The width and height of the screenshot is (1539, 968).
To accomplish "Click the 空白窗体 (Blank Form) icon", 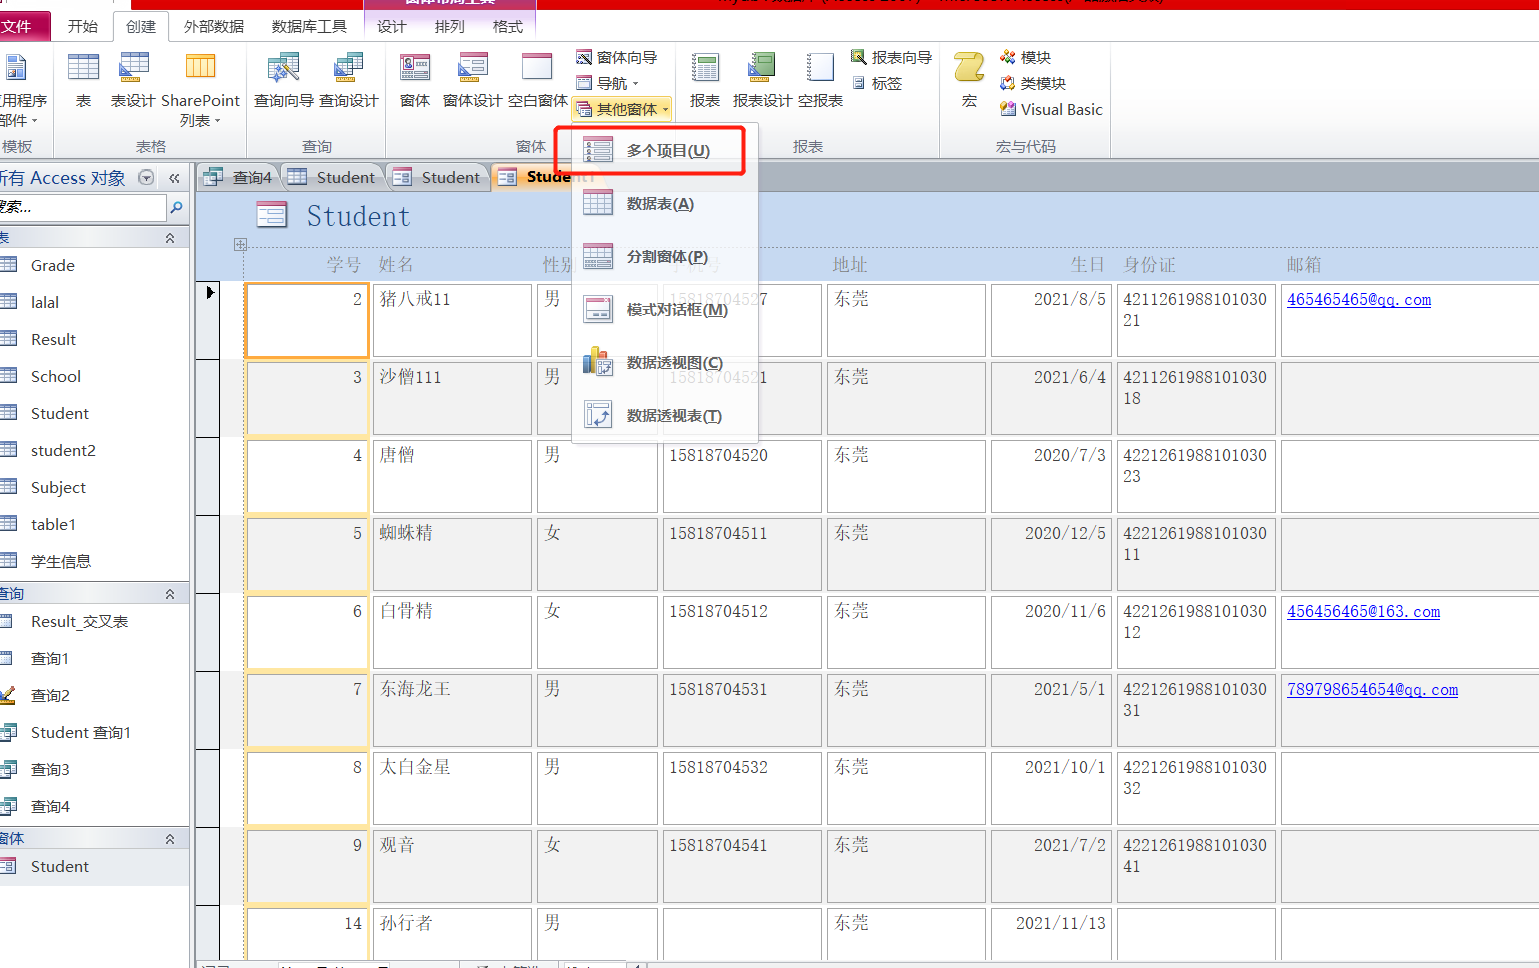I will pyautogui.click(x=537, y=69).
